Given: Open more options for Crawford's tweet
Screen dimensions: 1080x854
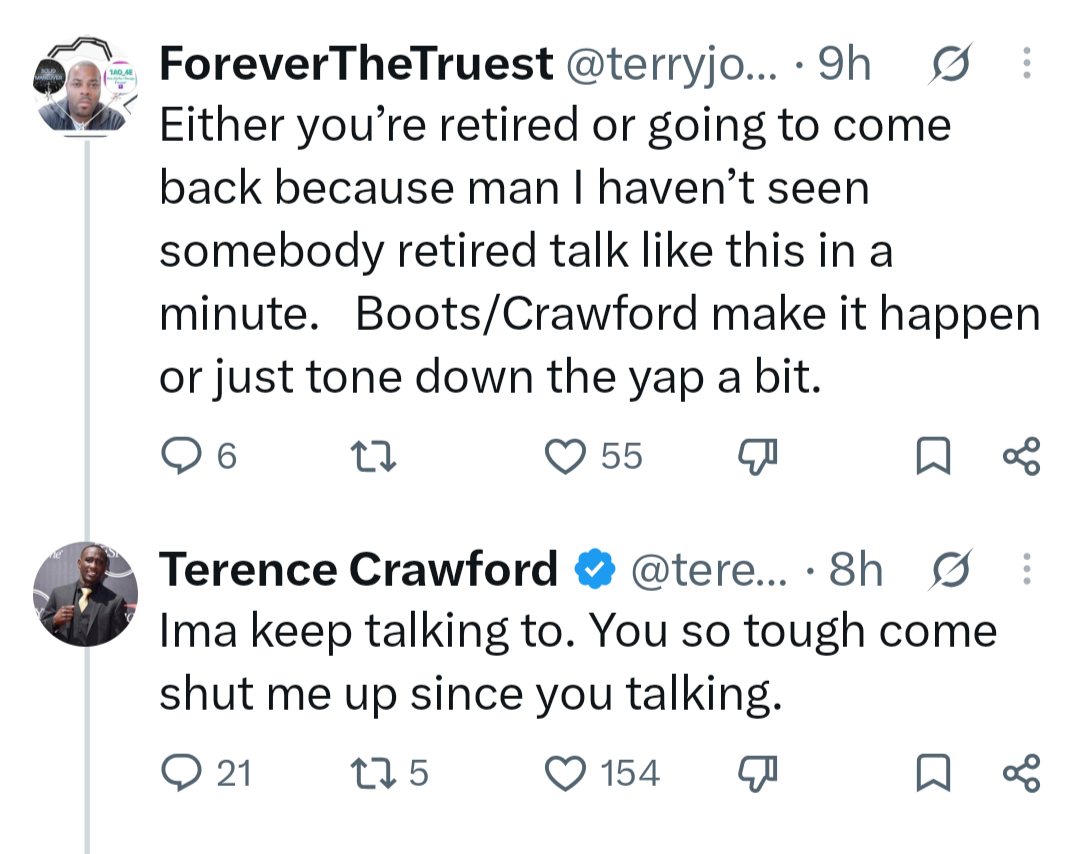Looking at the screenshot, I should click(x=1026, y=569).
